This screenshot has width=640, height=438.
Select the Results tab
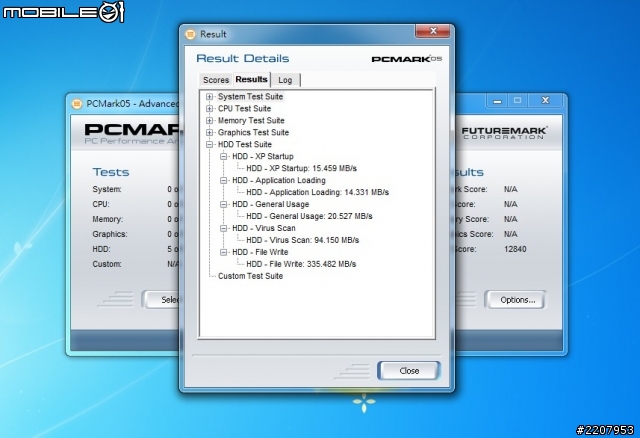pos(251,79)
